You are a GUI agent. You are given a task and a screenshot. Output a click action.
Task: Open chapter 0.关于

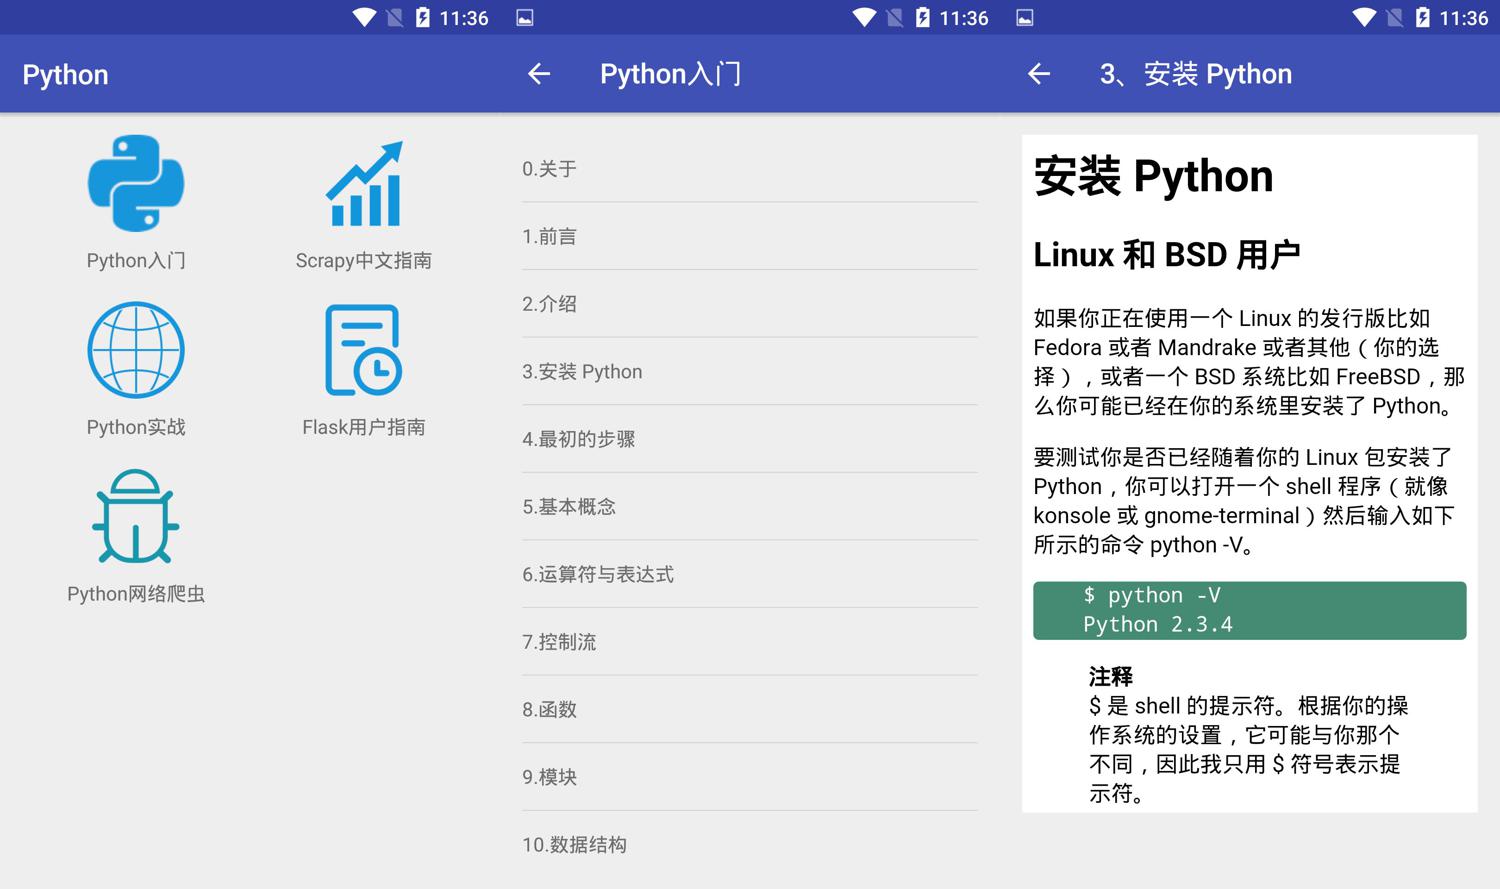pyautogui.click(x=749, y=169)
